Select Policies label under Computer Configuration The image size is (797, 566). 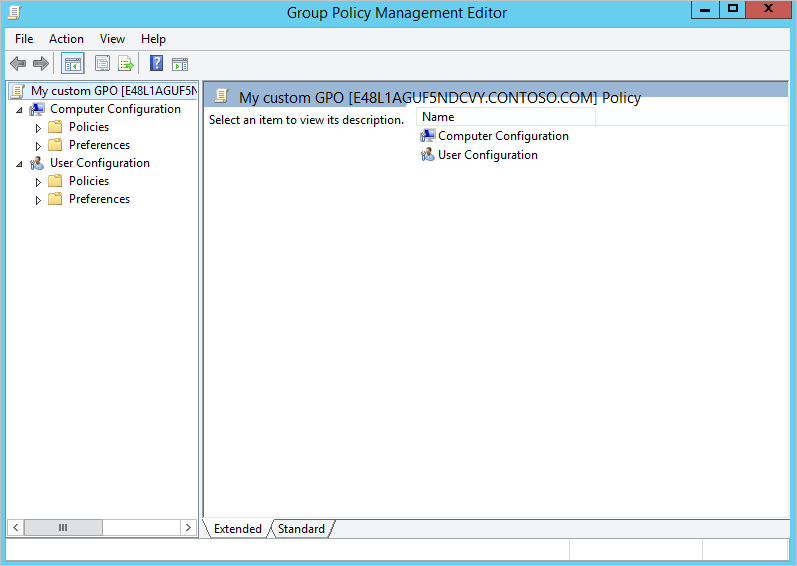click(x=89, y=127)
